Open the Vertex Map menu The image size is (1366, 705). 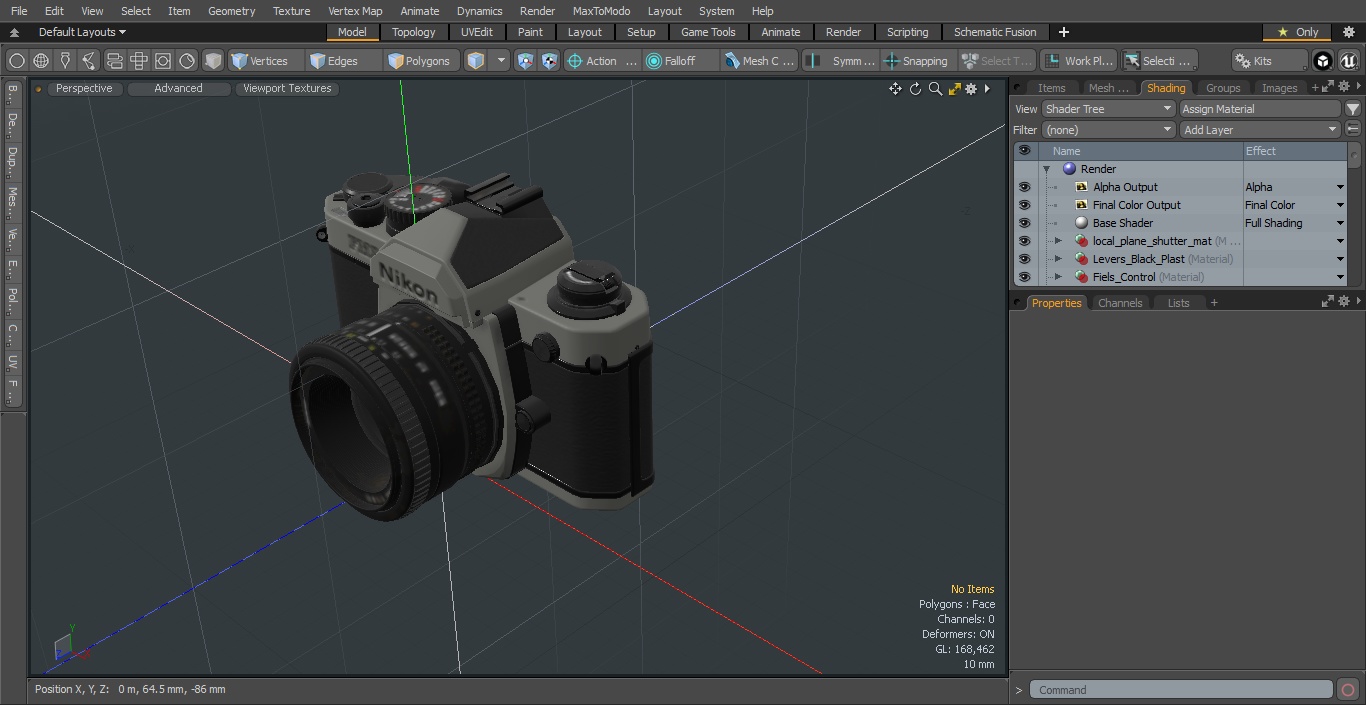[355, 11]
